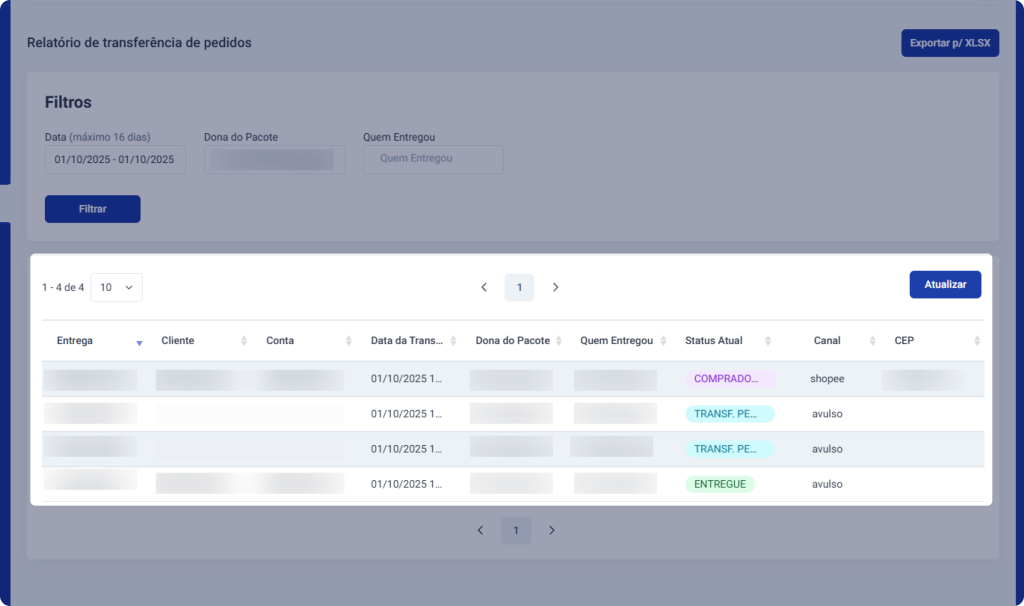
Task: Click the ENTREGUE status badge
Action: pos(720,484)
